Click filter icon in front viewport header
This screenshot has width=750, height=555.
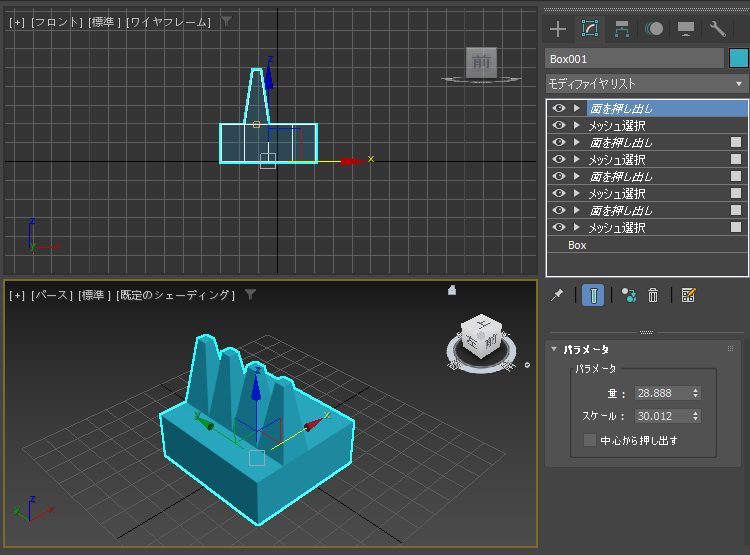click(226, 21)
